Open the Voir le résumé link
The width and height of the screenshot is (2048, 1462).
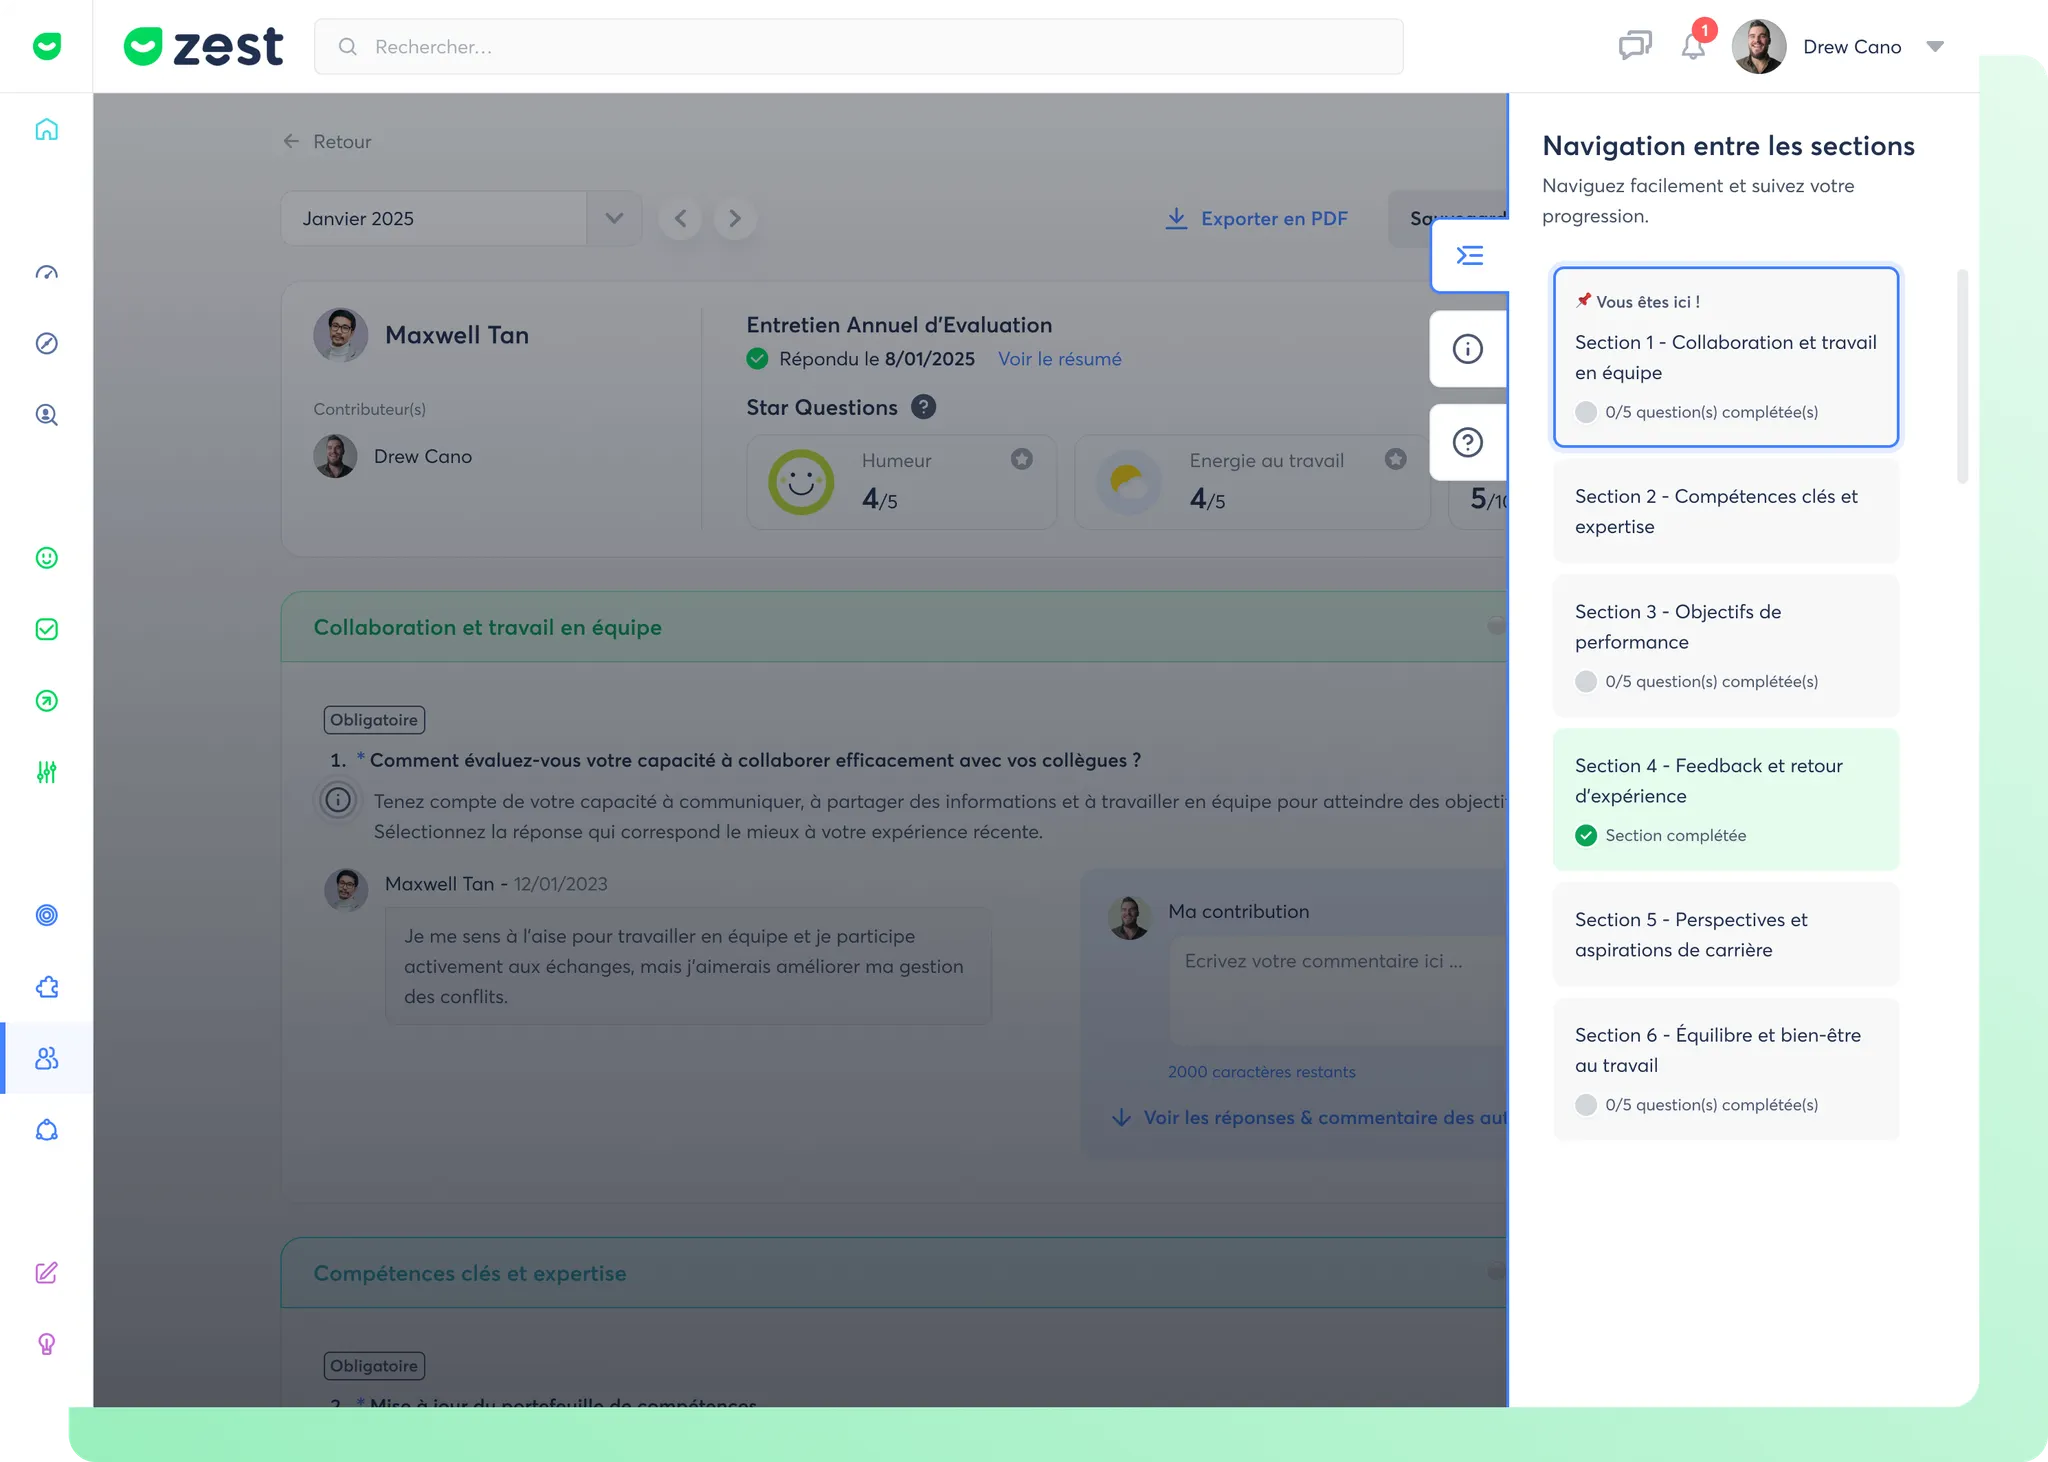(1059, 359)
